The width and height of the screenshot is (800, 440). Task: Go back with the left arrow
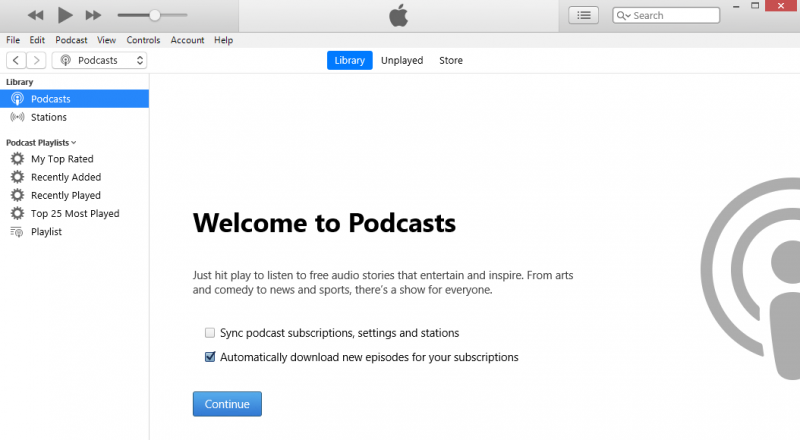(x=16, y=60)
